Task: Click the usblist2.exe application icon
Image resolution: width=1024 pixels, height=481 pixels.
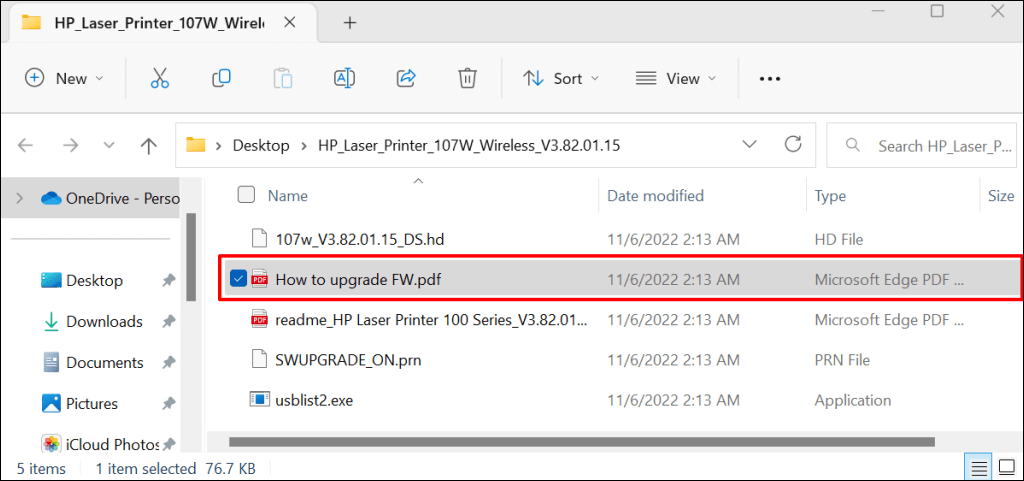Action: (x=259, y=400)
